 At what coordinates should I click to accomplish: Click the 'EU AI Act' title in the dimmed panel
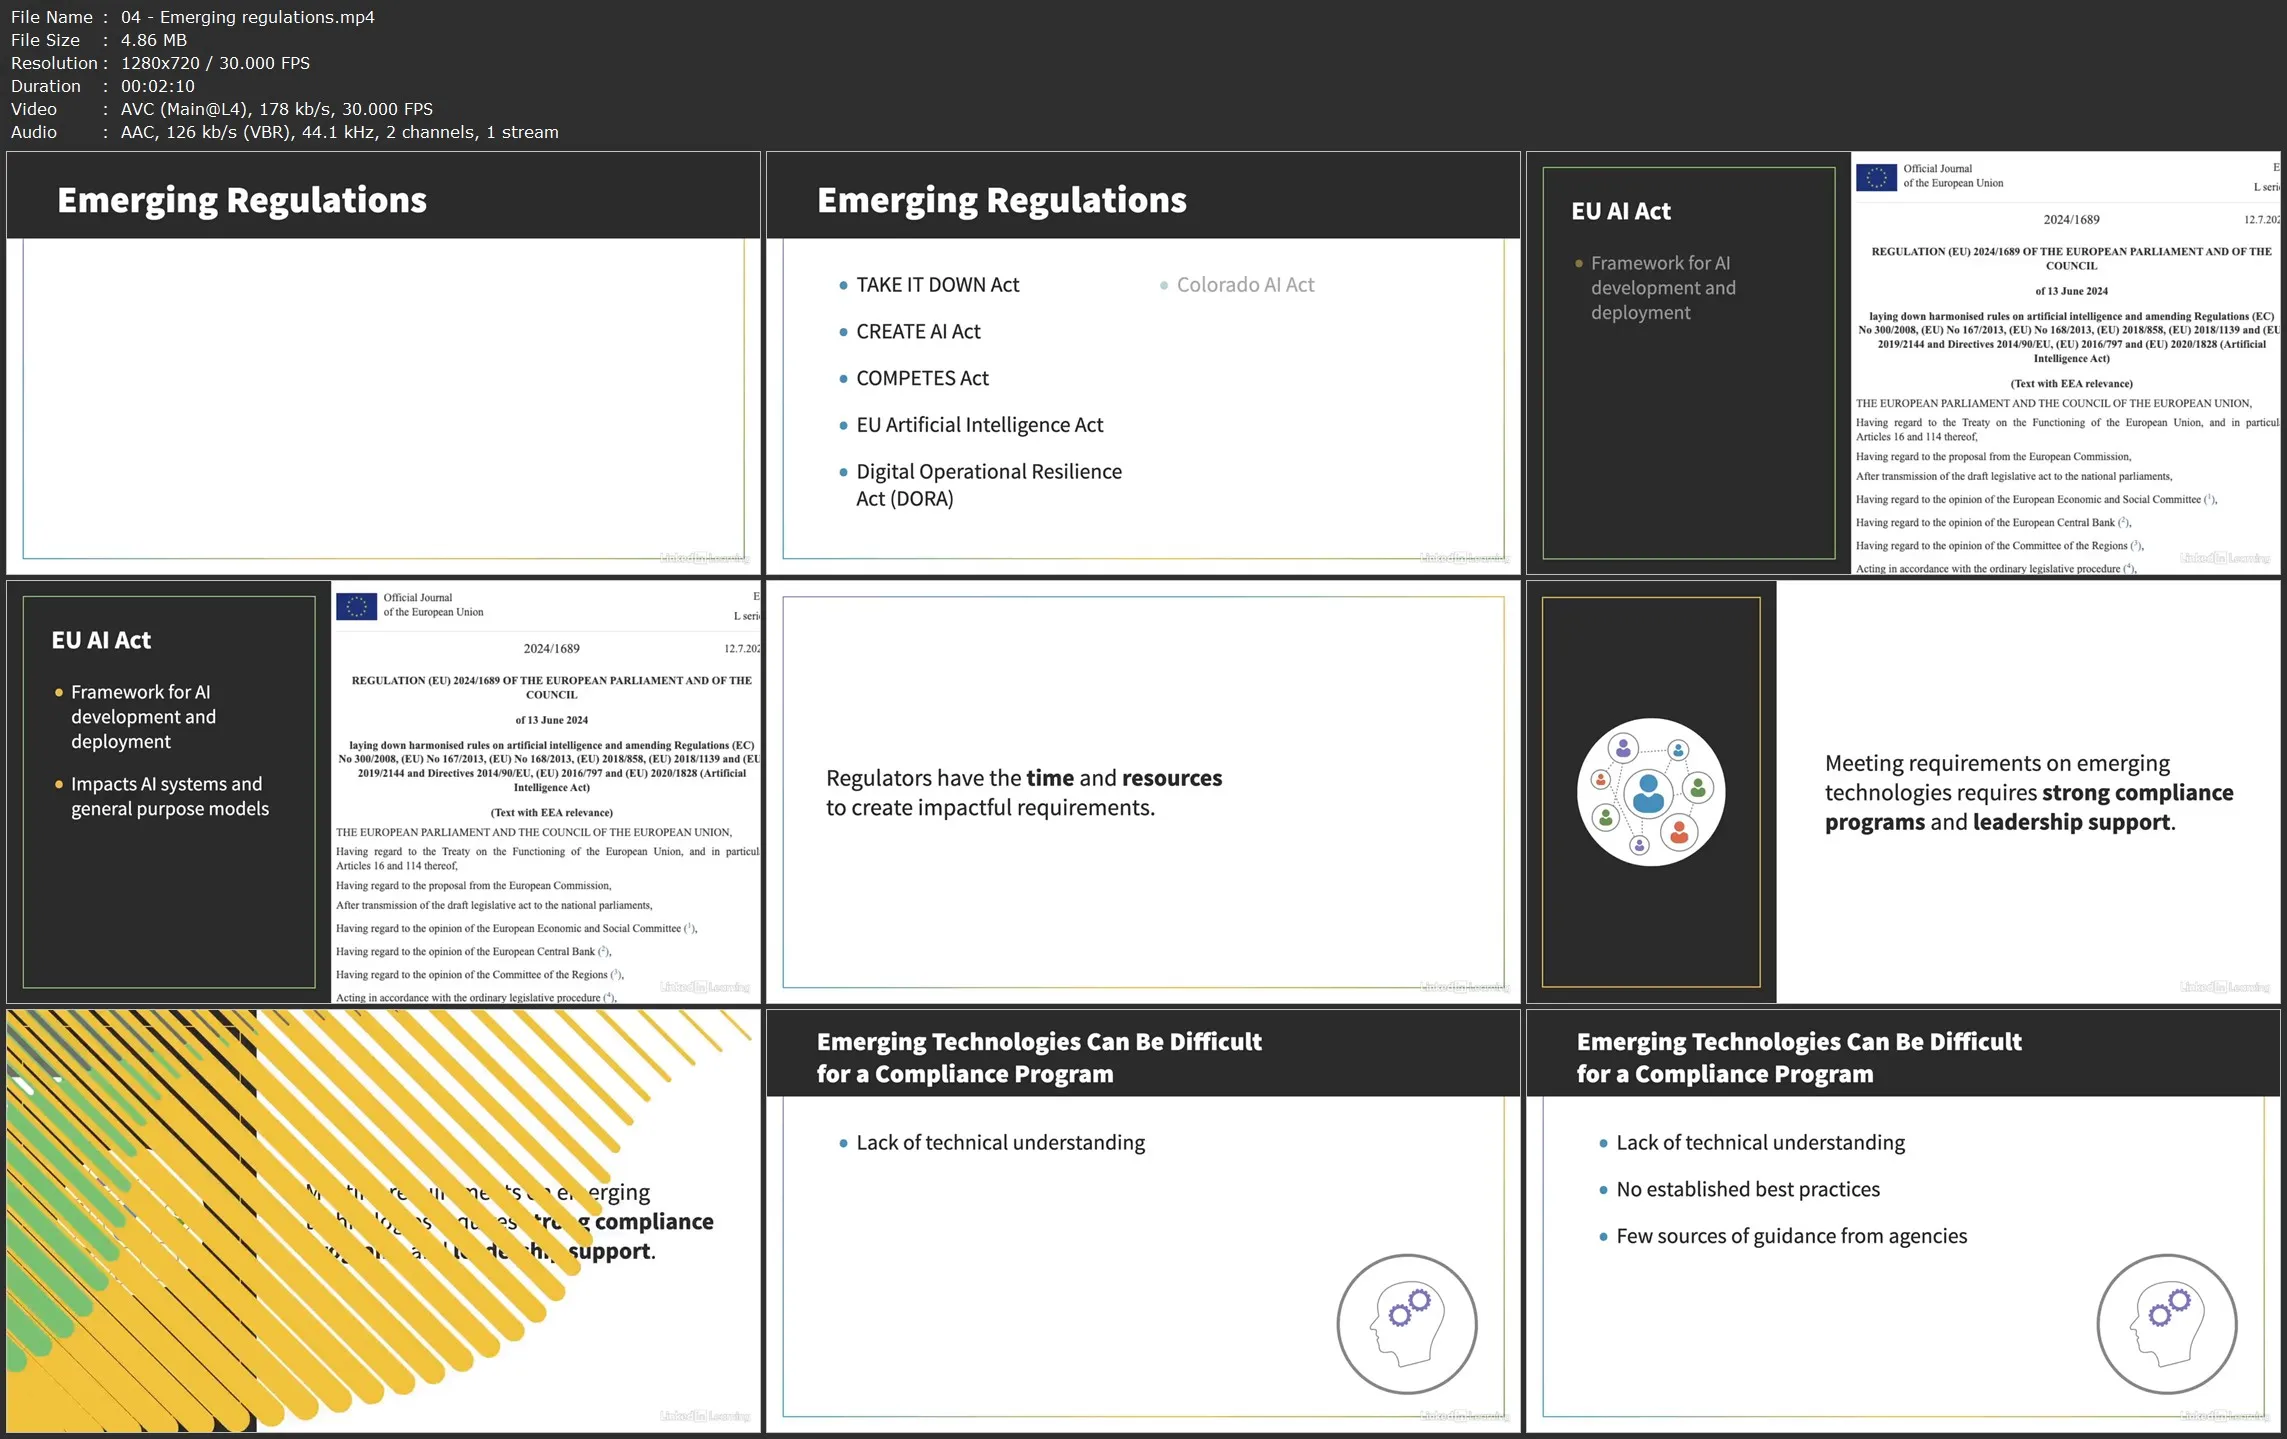[x=1620, y=211]
